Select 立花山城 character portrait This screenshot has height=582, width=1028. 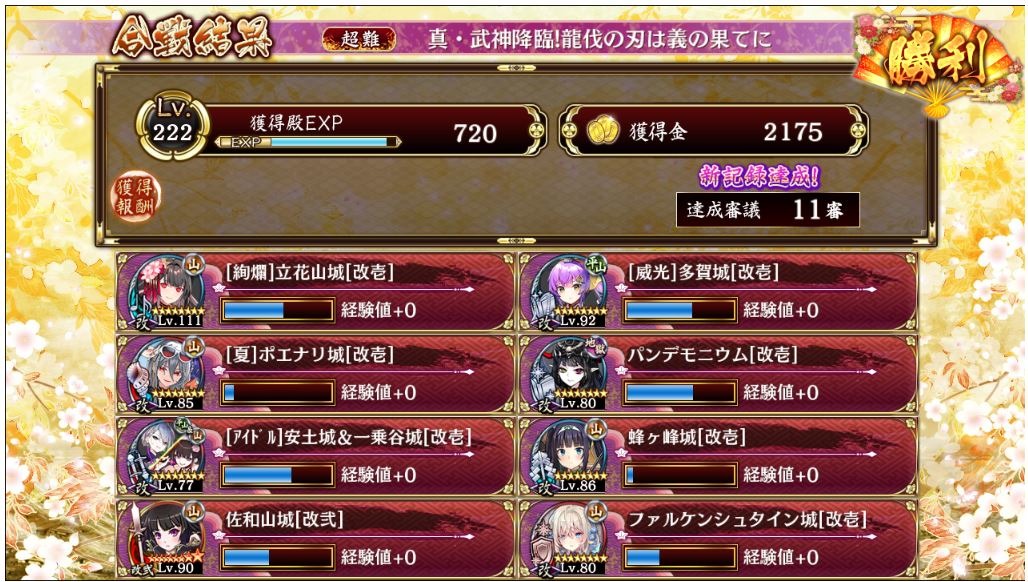[x=167, y=292]
